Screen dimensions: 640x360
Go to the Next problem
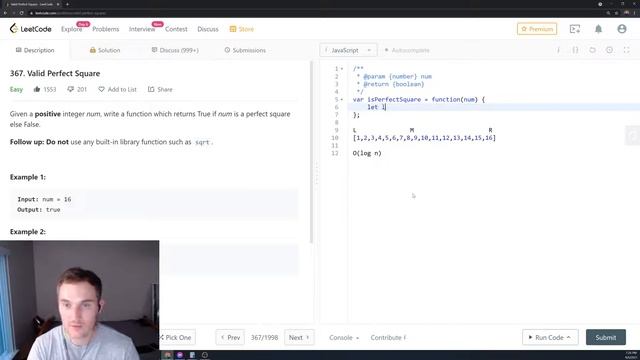[x=299, y=338]
